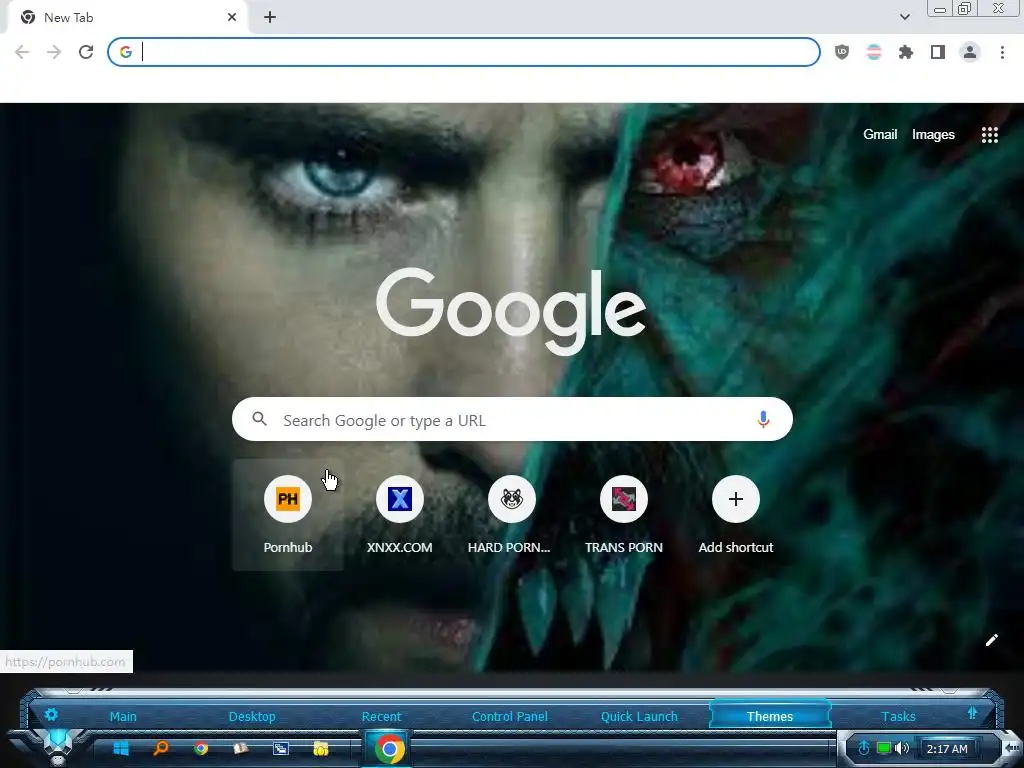Open the panda-icon HARD PORN shortcut

[x=512, y=515]
